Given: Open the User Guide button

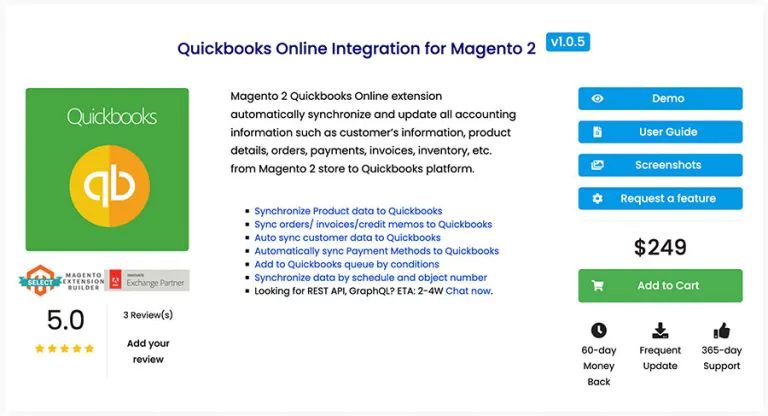Looking at the screenshot, I should [x=660, y=132].
